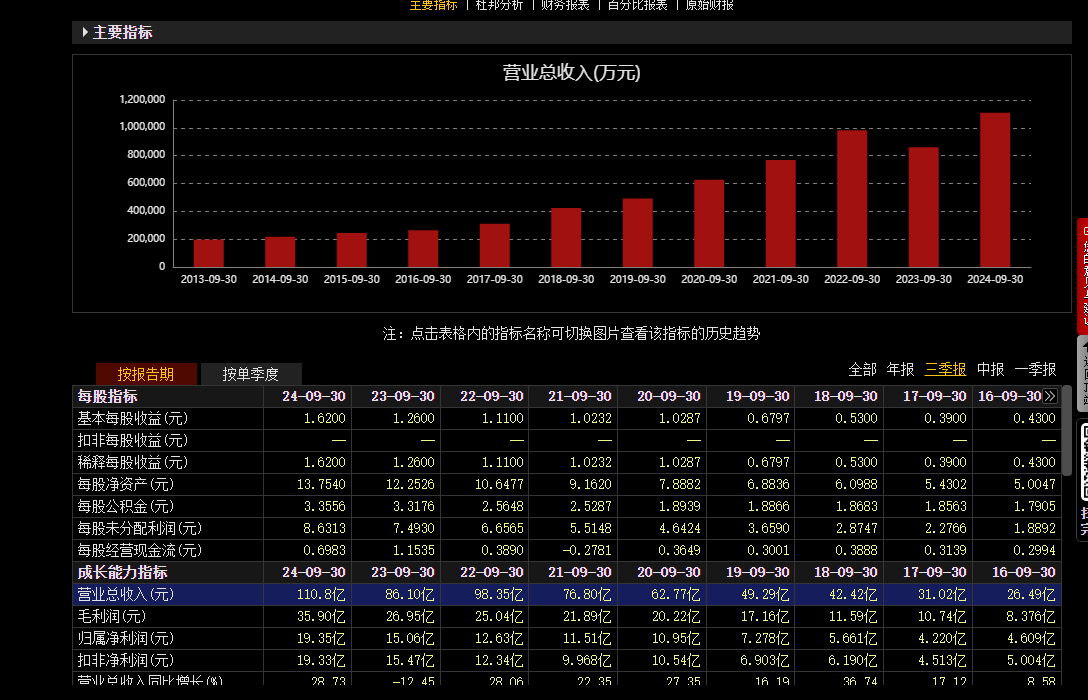Click the 毛利润(元) indicator name

pos(112,616)
